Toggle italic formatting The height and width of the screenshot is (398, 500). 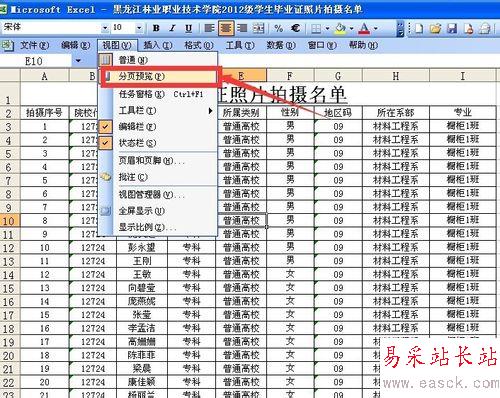(x=172, y=28)
